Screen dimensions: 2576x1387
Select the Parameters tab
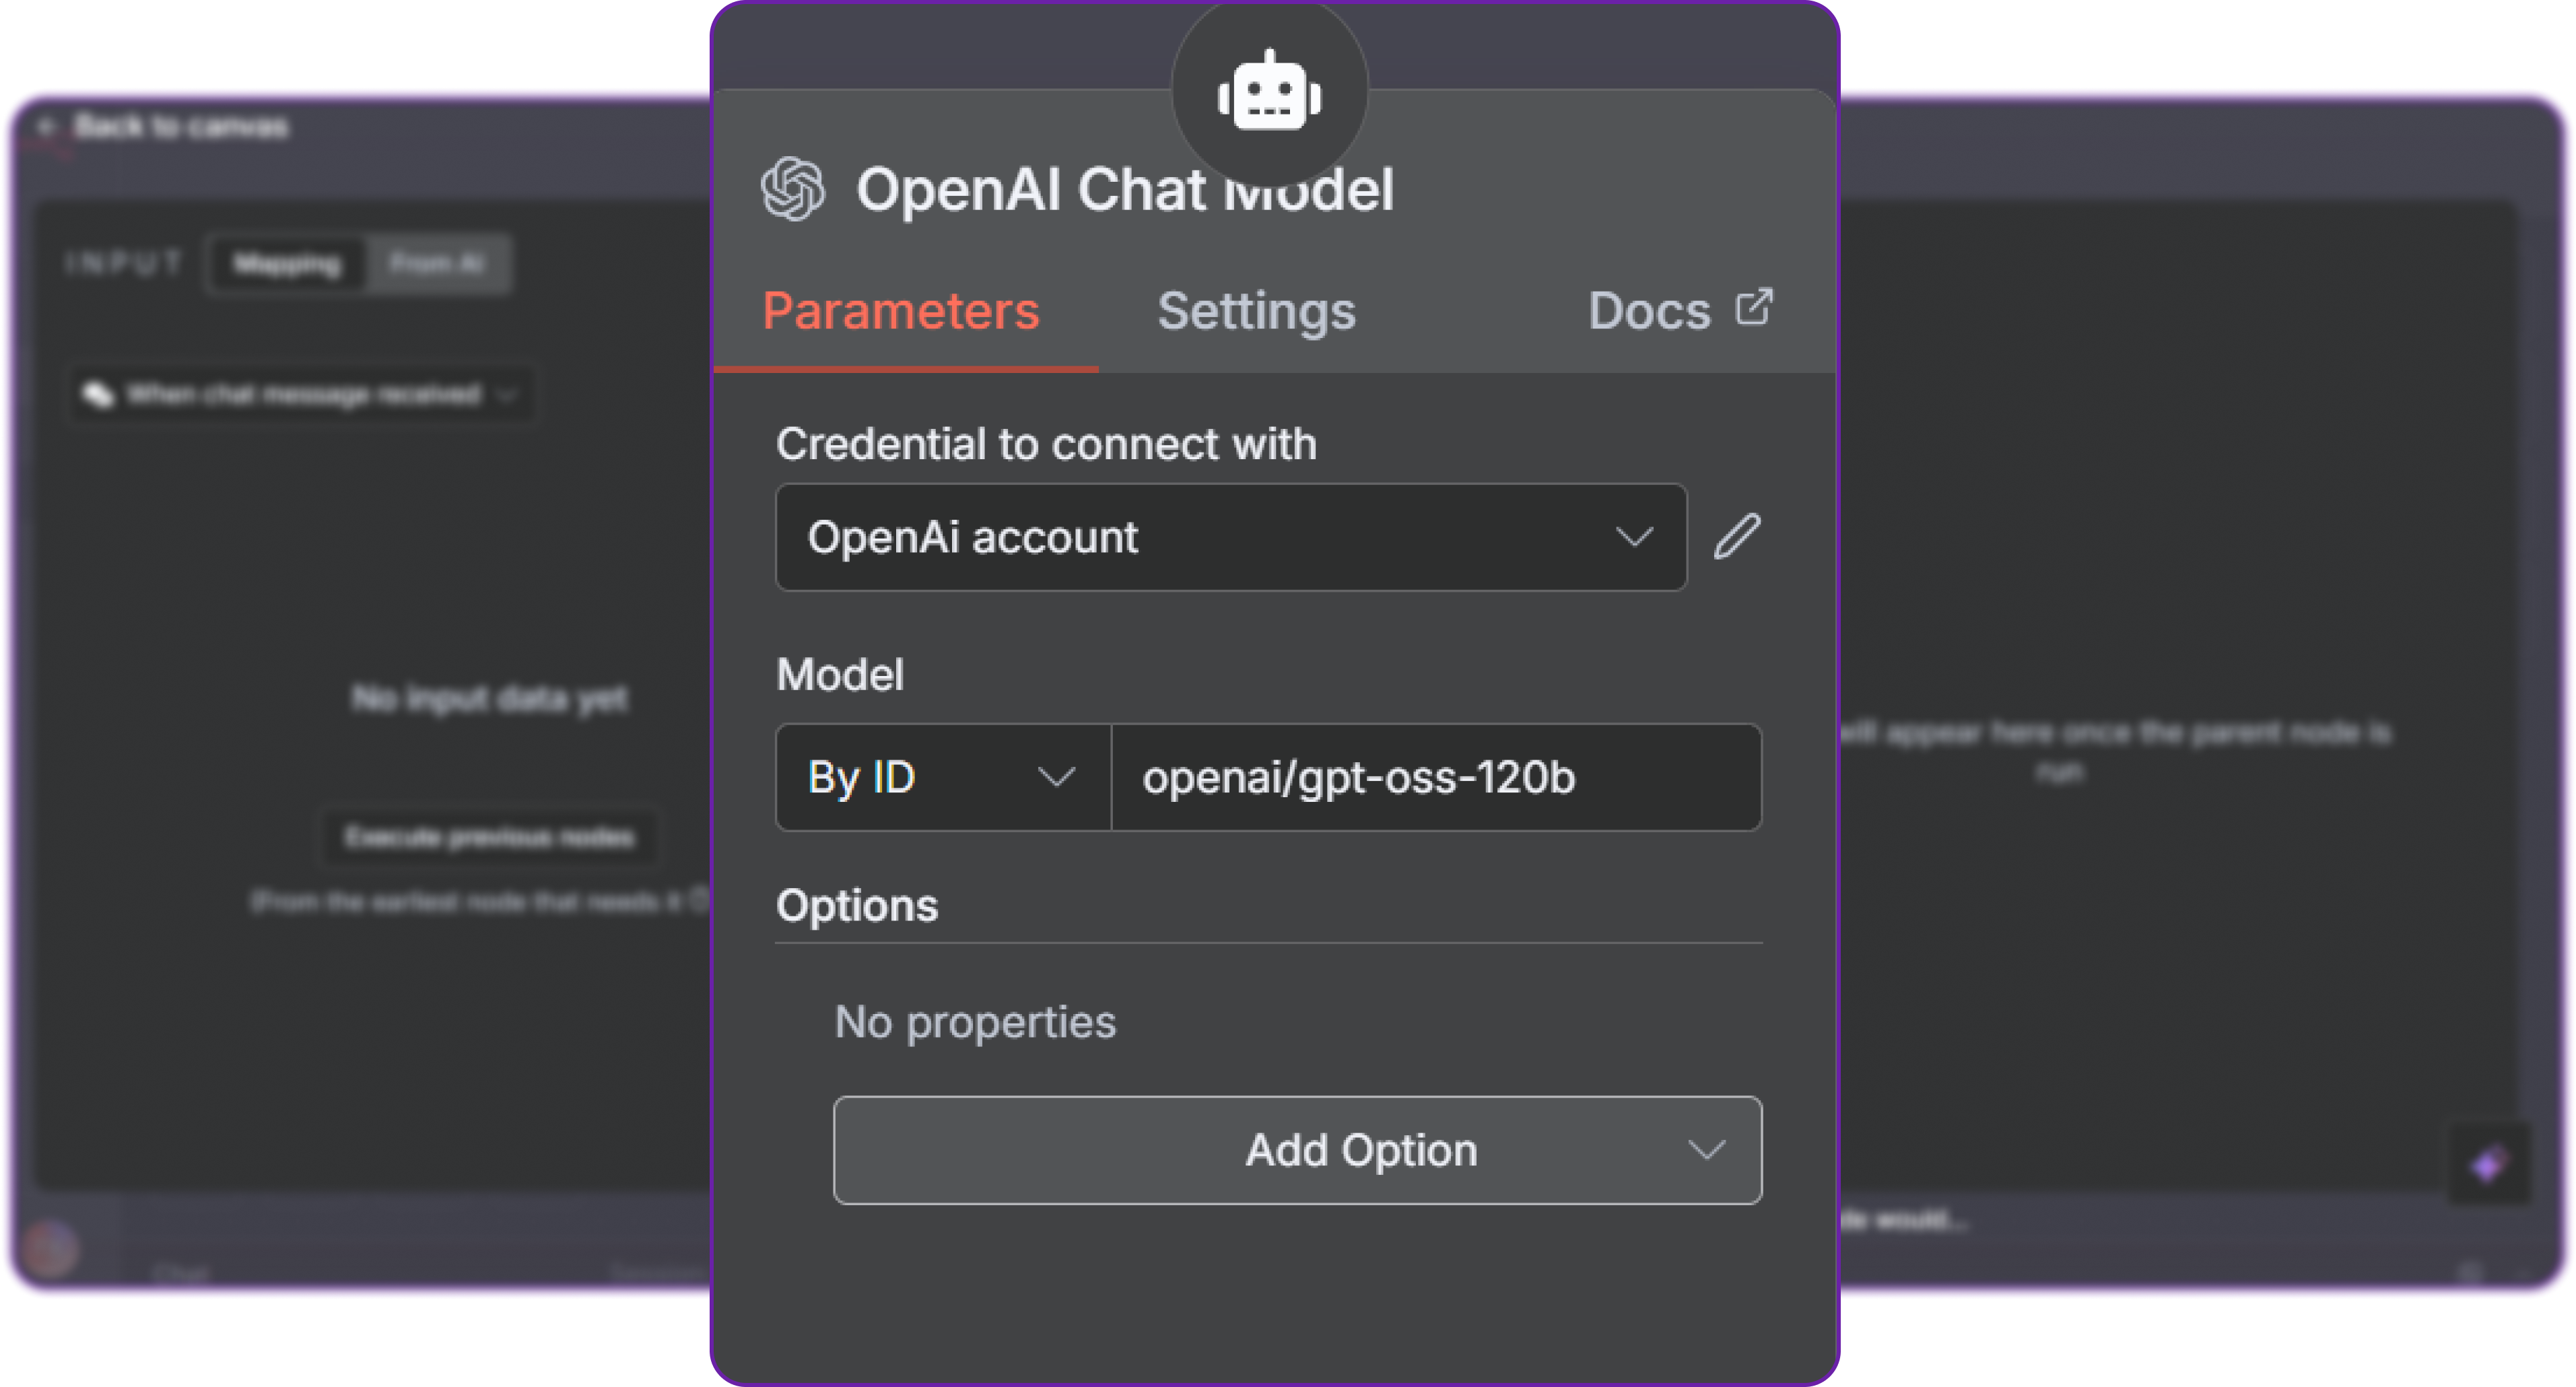(x=901, y=311)
